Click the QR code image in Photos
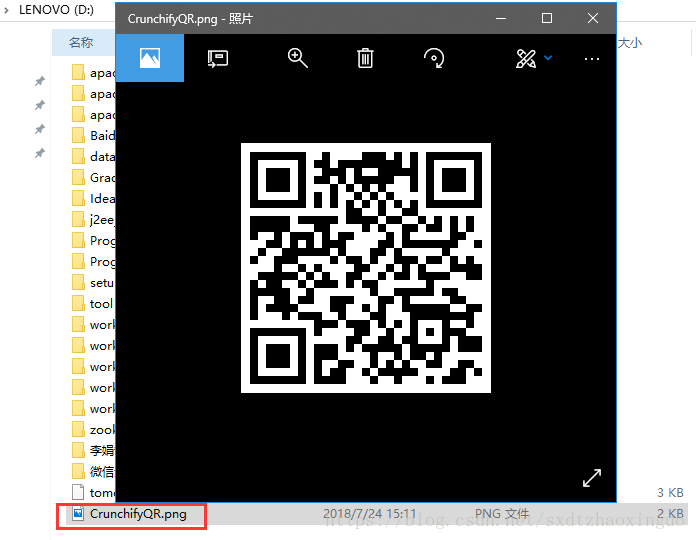 [x=366, y=268]
